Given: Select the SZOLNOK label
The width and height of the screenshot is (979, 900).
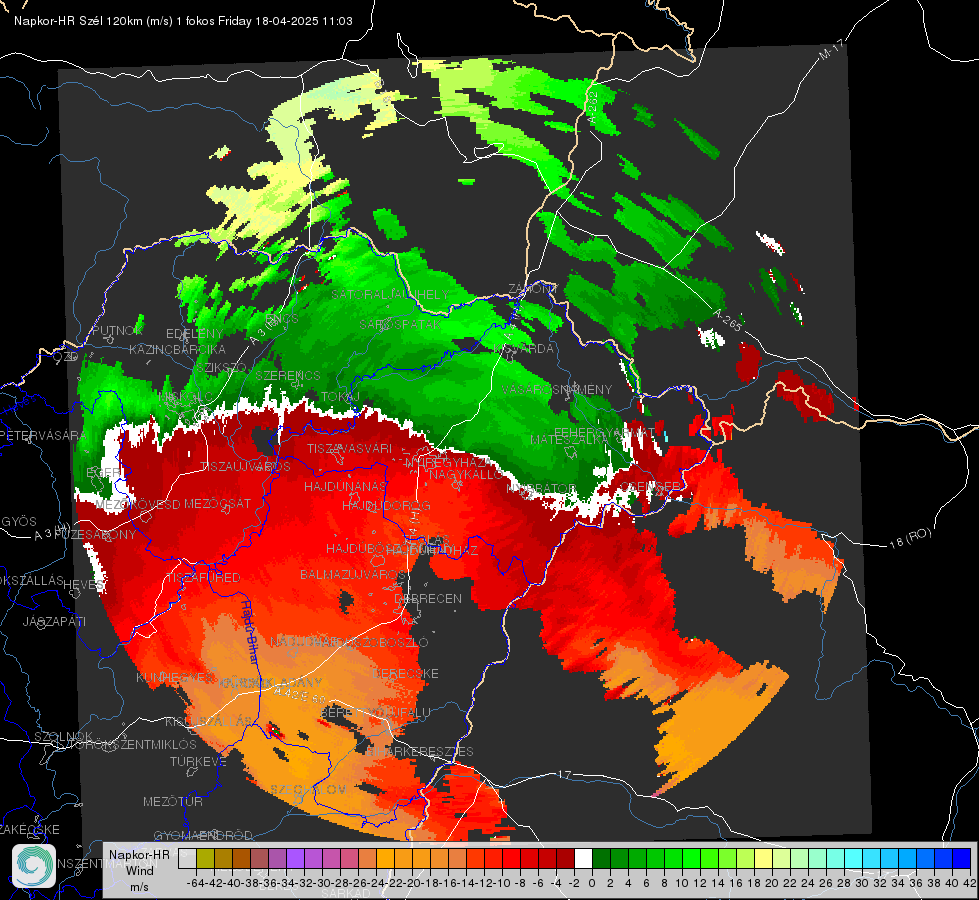Looking at the screenshot, I should pyautogui.click(x=63, y=736).
